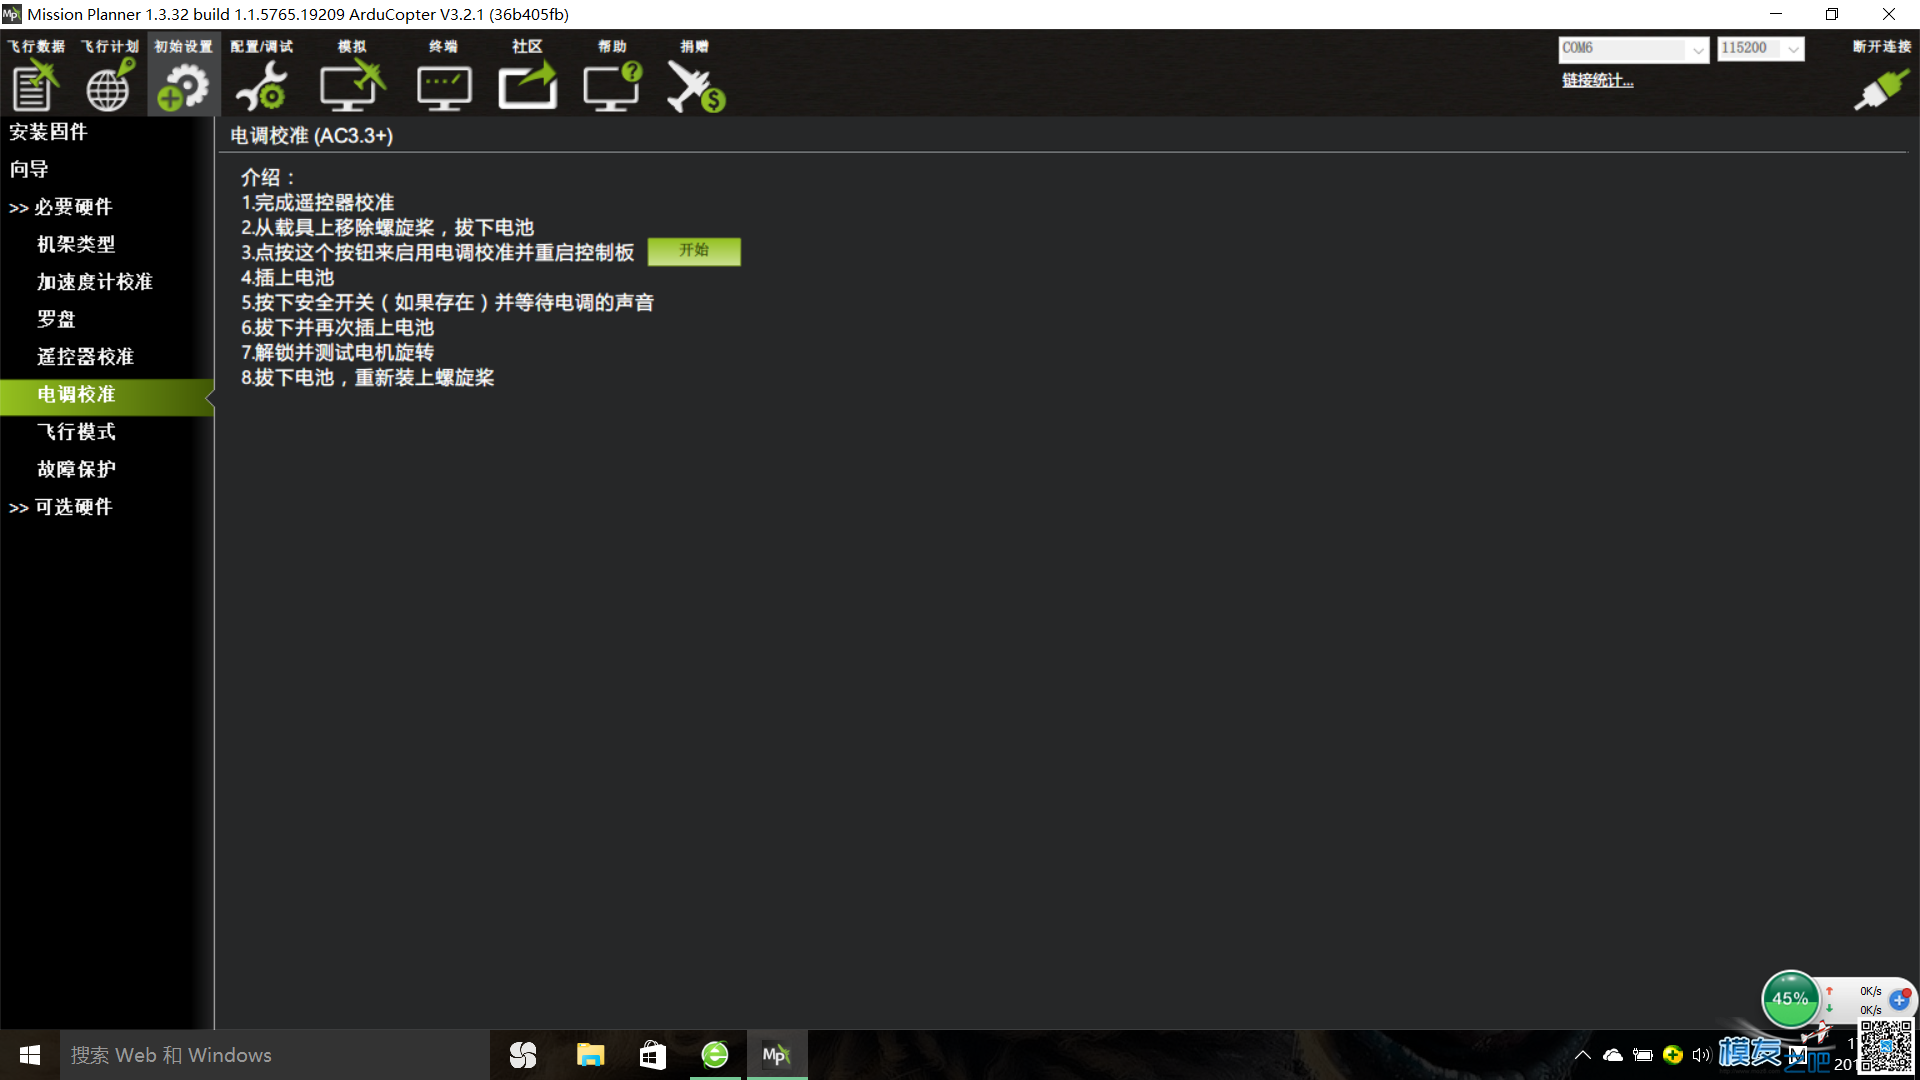Expand the 可选硬件 optional hardware section
Screen dimensions: 1920x1080
(60, 507)
